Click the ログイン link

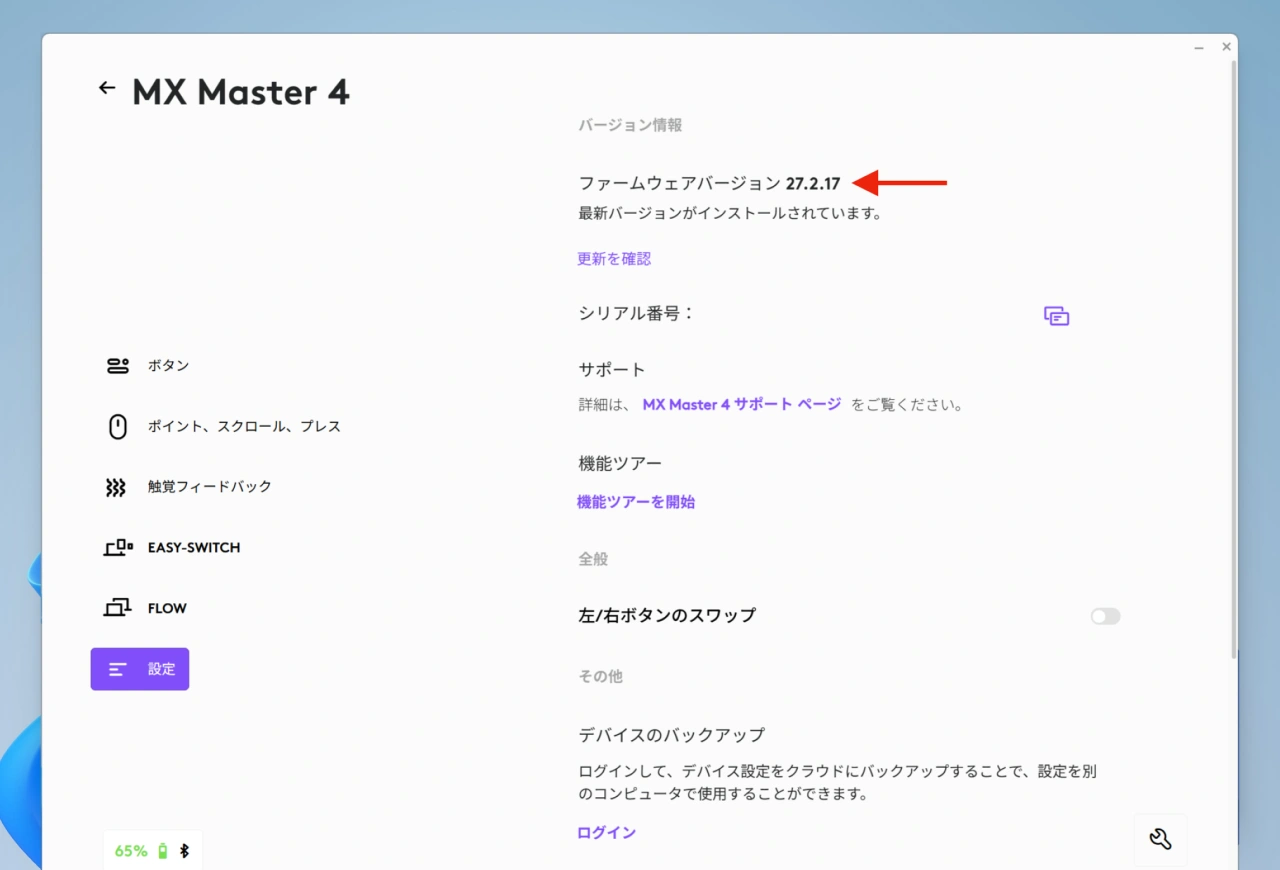[x=606, y=833]
